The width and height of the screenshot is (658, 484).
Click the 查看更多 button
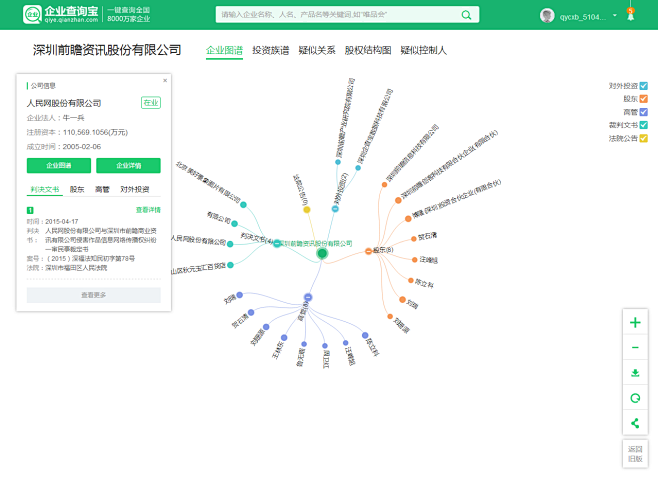[x=94, y=295]
